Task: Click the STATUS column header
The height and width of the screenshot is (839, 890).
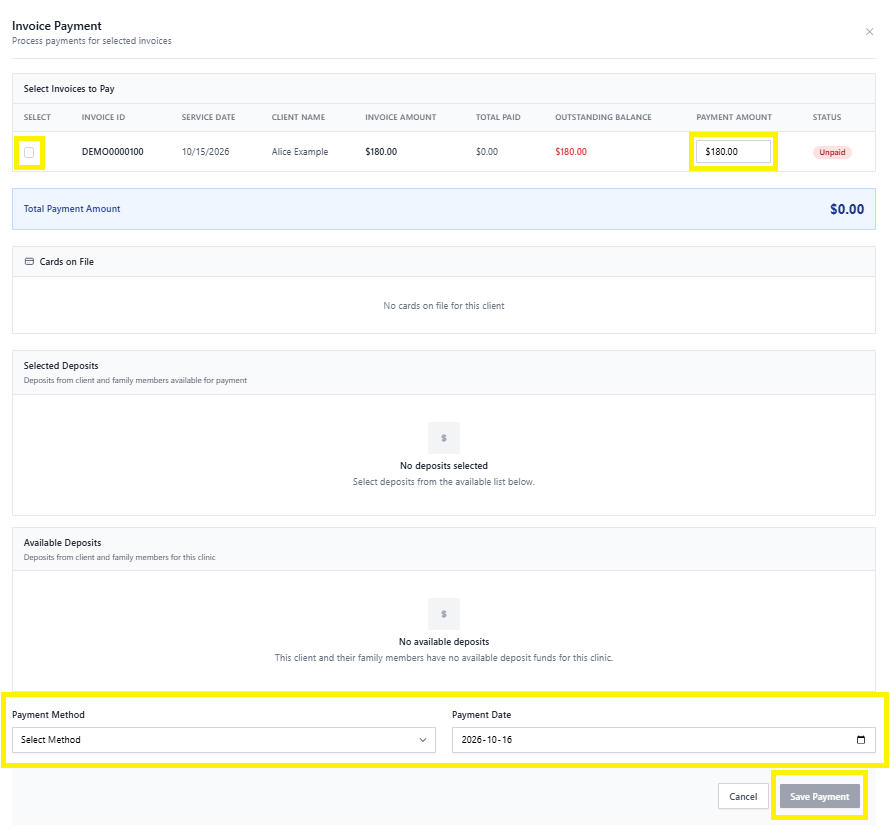Action: click(x=826, y=117)
